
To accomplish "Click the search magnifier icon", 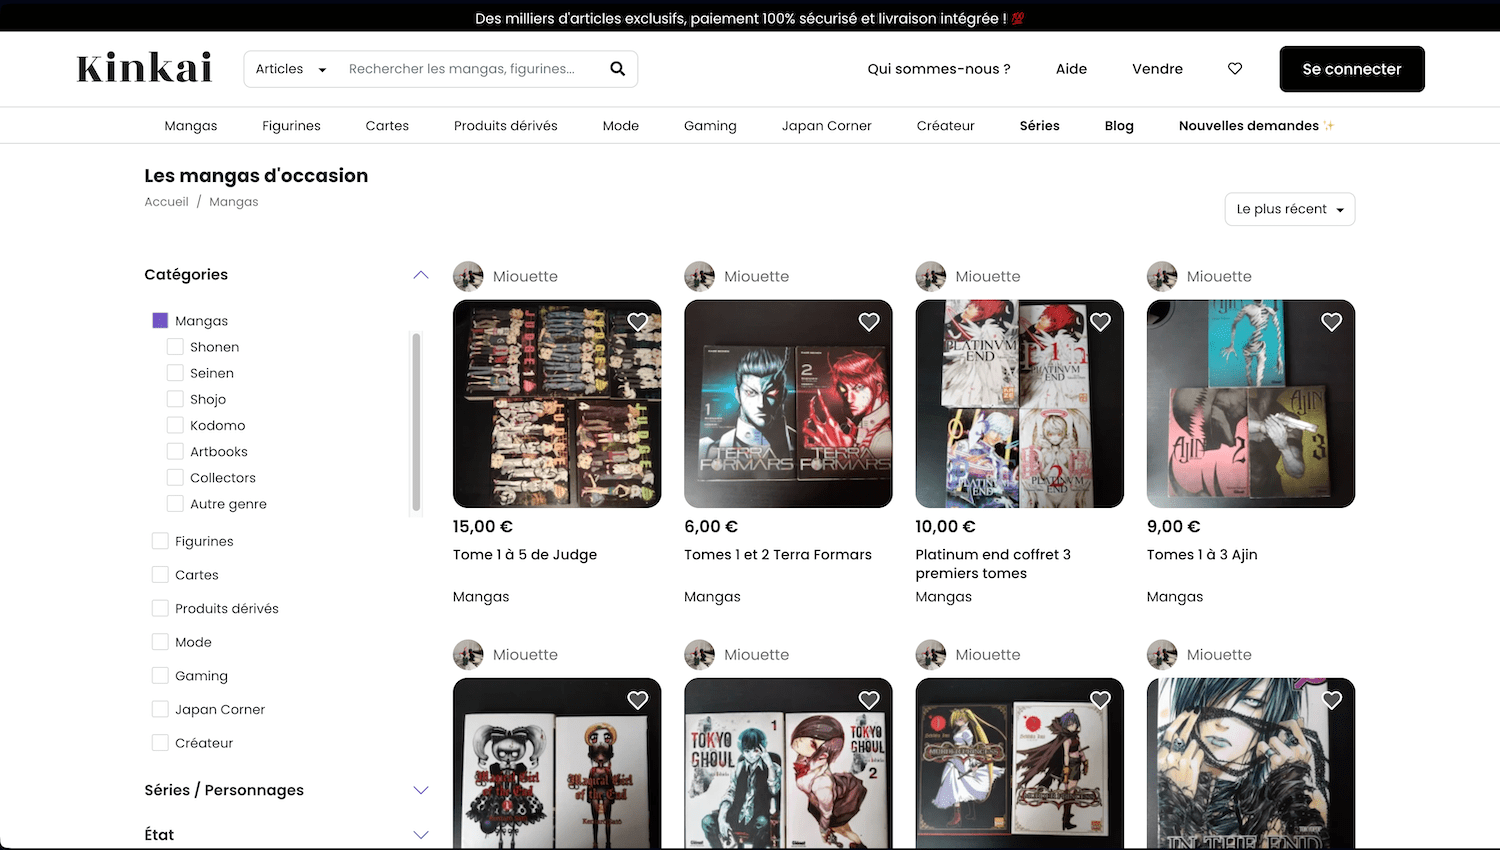I will pos(617,69).
